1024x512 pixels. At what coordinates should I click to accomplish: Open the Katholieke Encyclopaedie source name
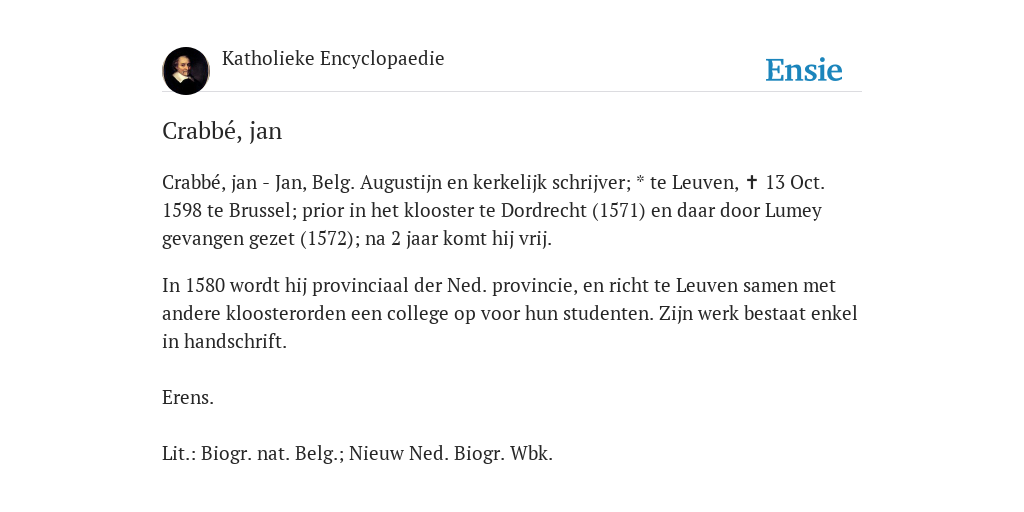pyautogui.click(x=333, y=59)
